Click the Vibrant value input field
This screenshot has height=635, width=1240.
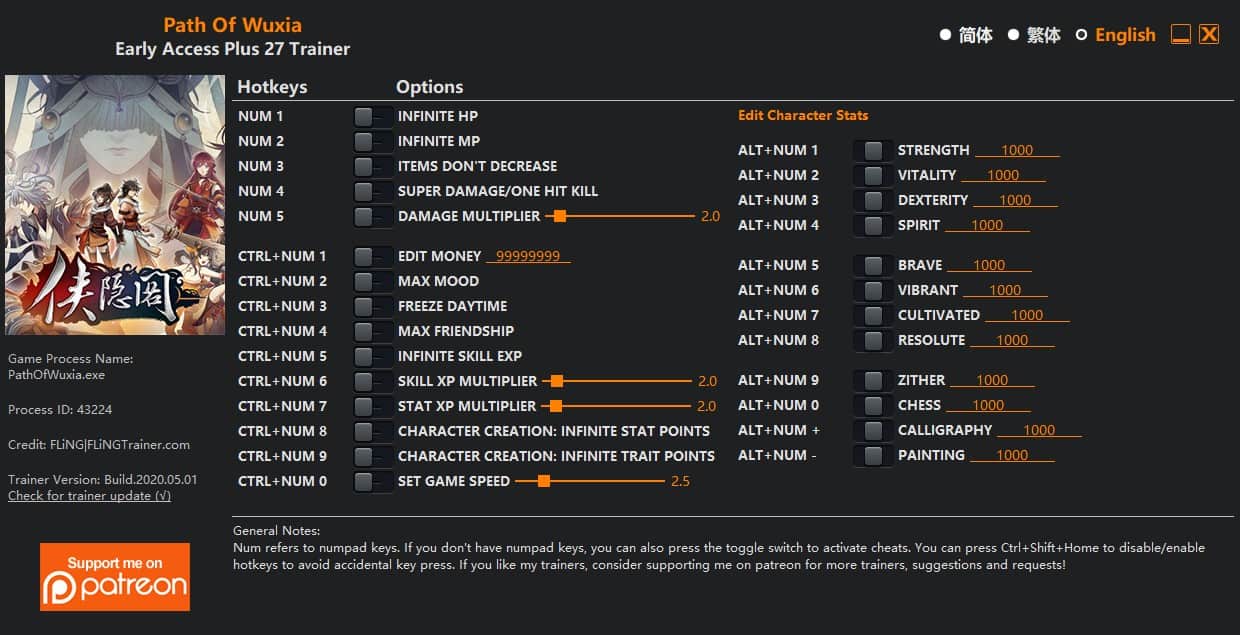click(1005, 290)
